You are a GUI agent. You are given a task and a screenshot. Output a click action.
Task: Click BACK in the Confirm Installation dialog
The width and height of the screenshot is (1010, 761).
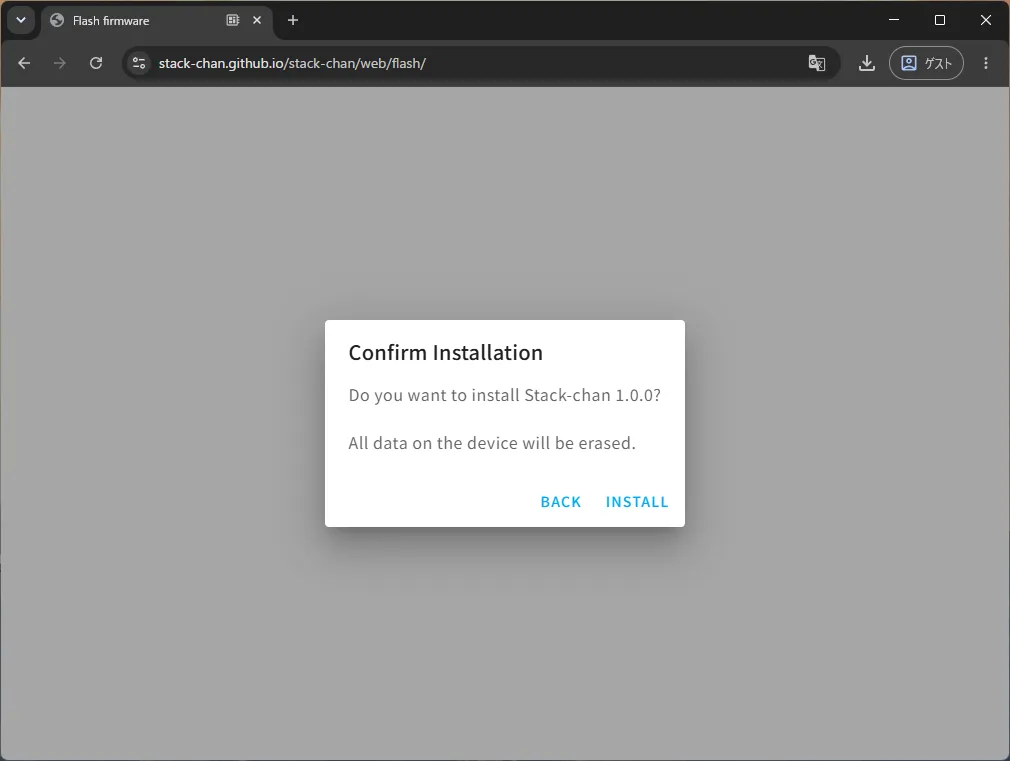coord(560,502)
